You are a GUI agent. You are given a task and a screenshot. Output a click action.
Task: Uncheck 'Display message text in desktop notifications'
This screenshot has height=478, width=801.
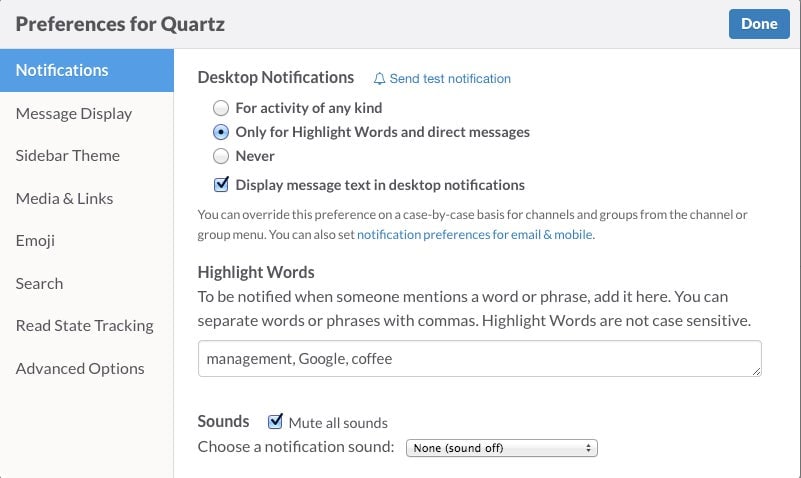(221, 184)
